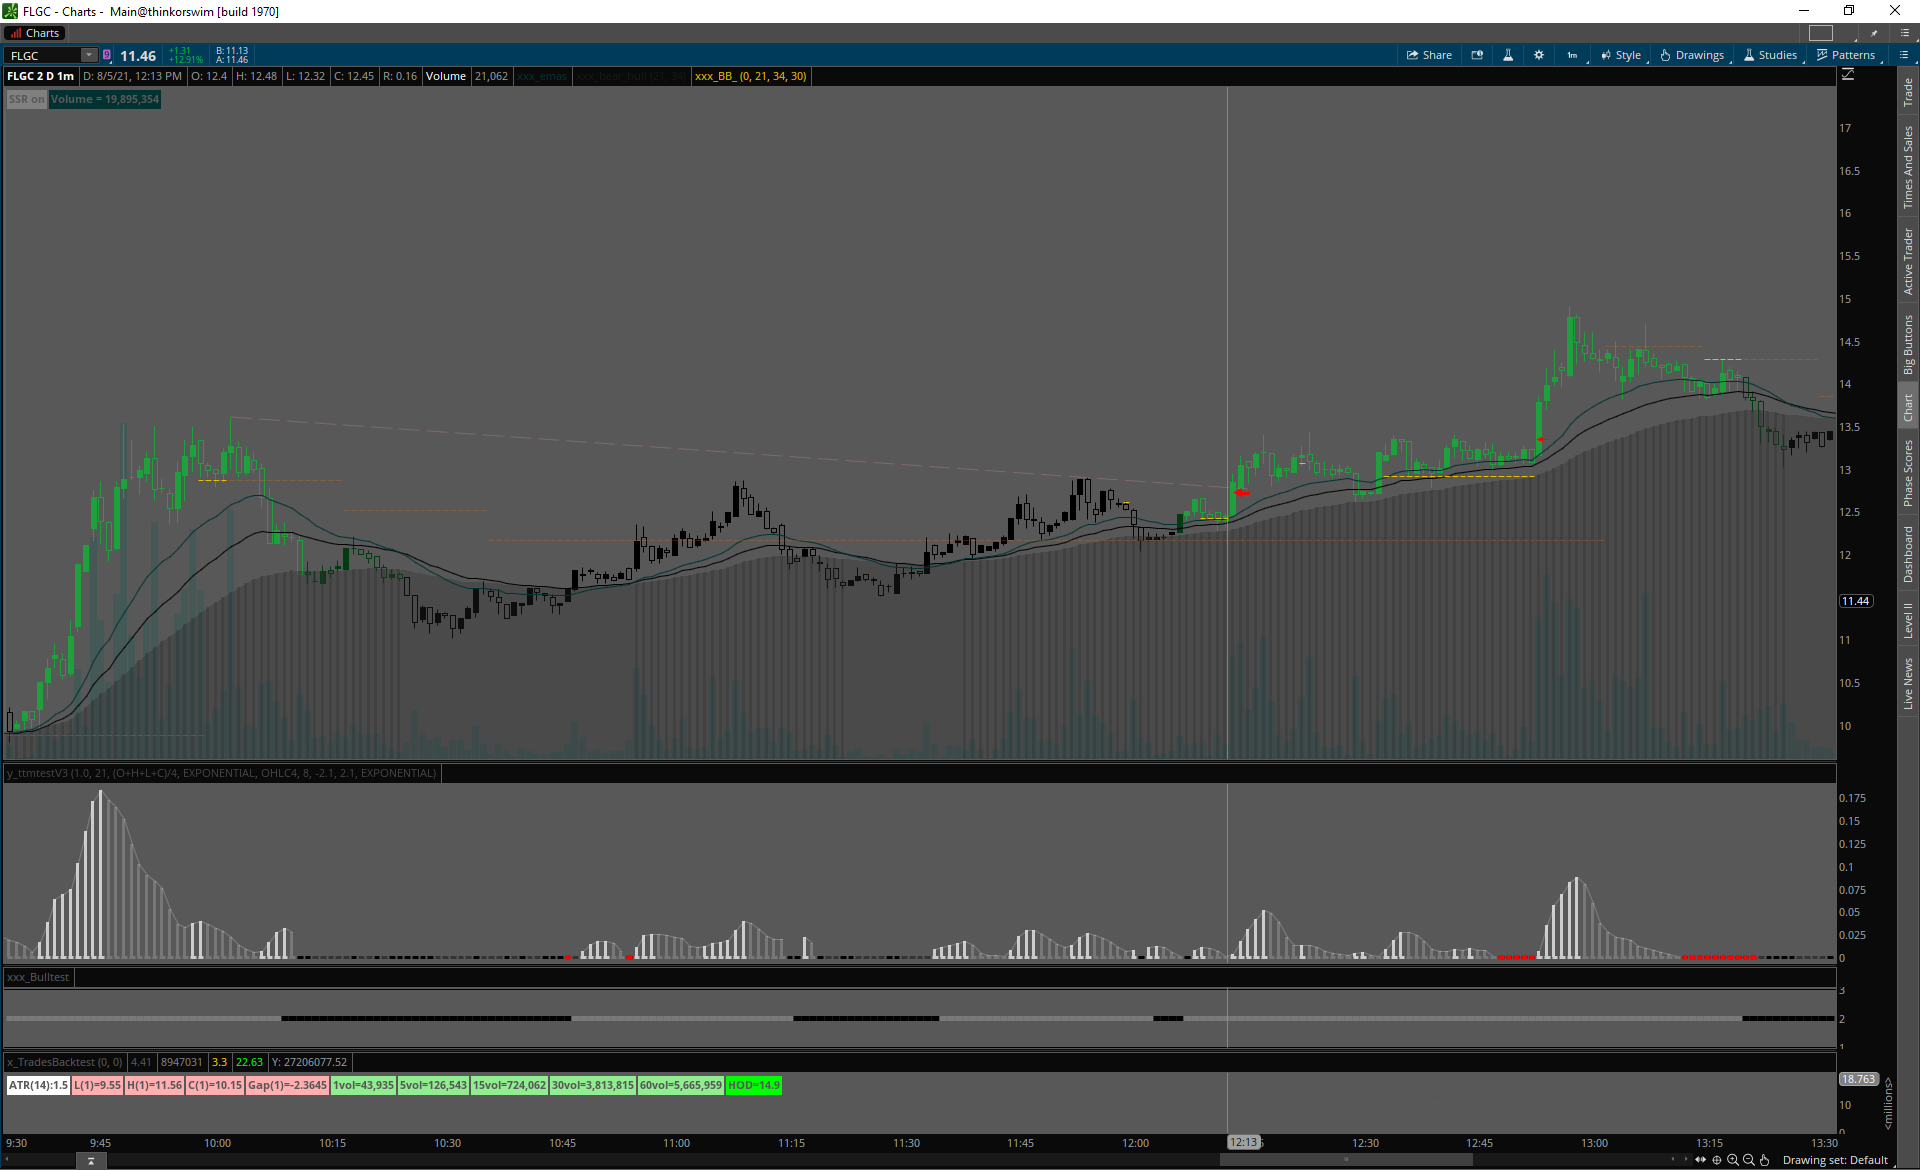Click the pointer hand drawing tool icon

pos(1765,1160)
